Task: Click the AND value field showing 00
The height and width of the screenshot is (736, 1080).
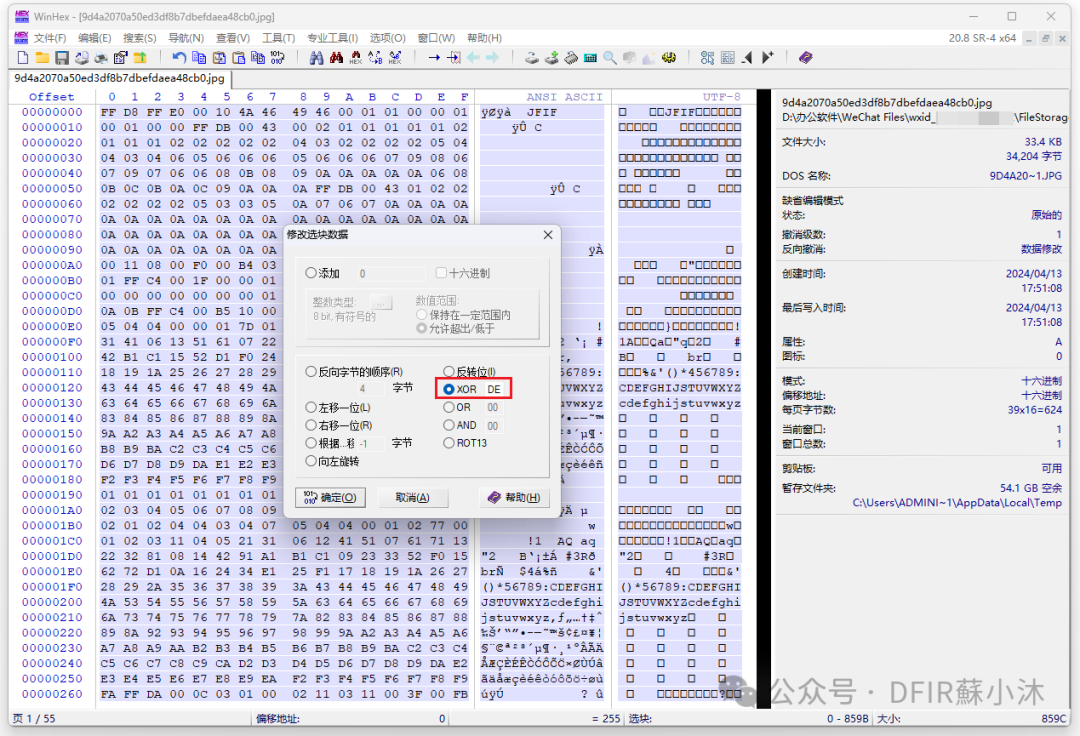Action: [493, 425]
